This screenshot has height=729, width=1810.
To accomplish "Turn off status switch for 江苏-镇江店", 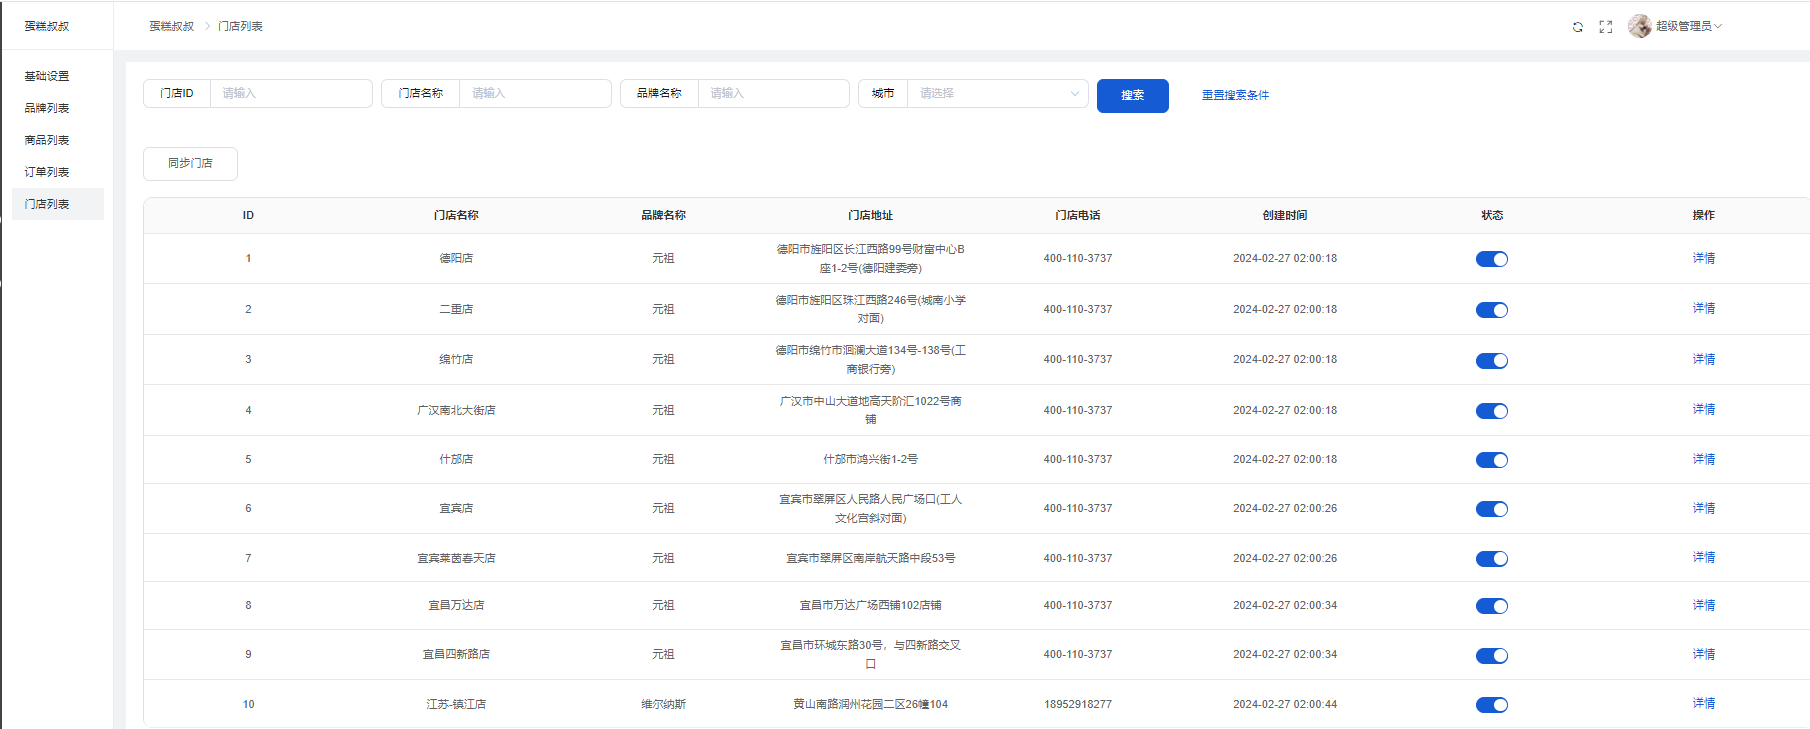I will coord(1491,705).
